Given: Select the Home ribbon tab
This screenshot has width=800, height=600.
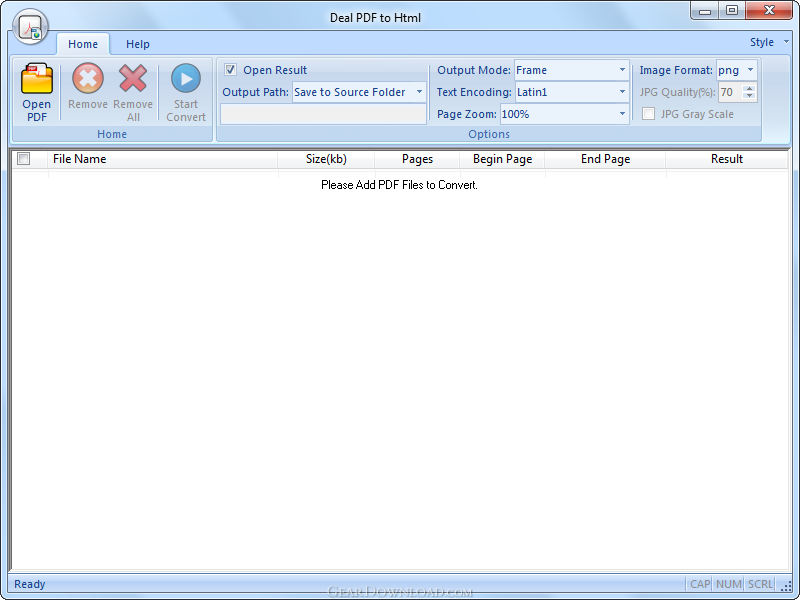Looking at the screenshot, I should click(x=83, y=44).
